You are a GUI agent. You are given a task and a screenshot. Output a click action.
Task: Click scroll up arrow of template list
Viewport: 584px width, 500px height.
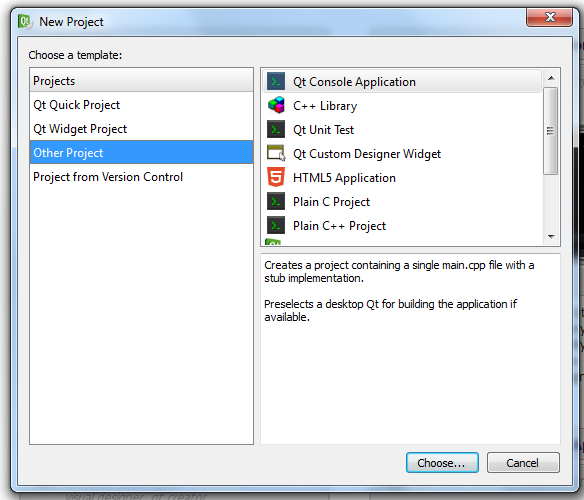tap(551, 78)
